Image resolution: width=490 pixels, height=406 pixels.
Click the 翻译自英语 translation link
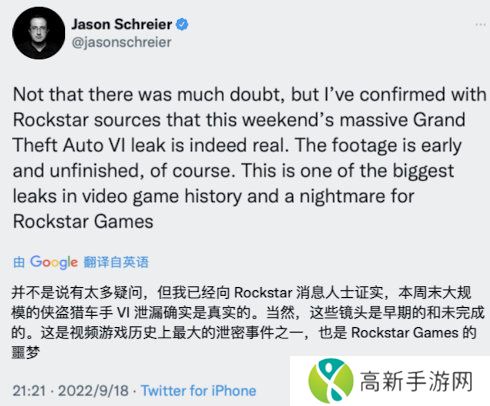pyautogui.click(x=116, y=262)
